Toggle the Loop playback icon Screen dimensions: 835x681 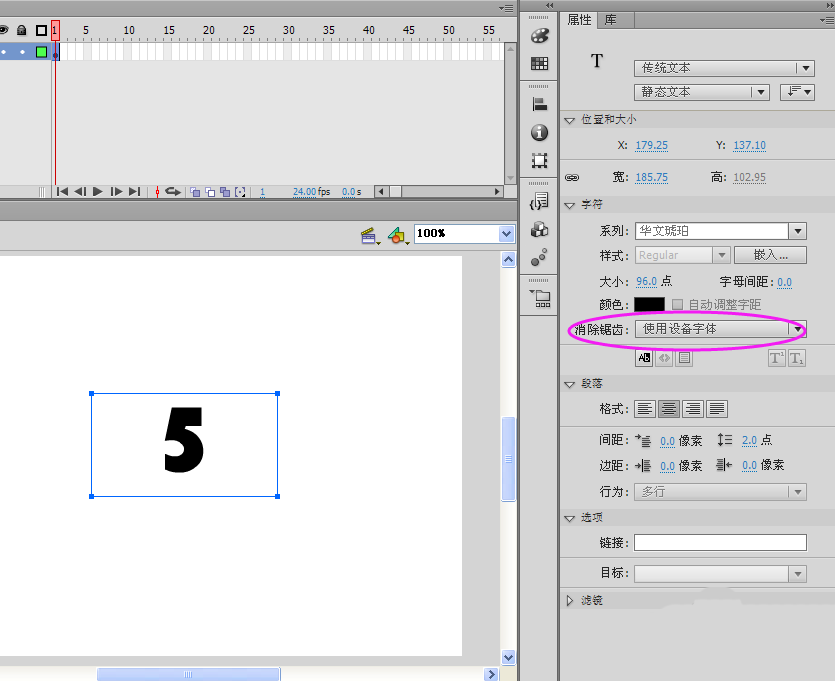click(x=173, y=192)
